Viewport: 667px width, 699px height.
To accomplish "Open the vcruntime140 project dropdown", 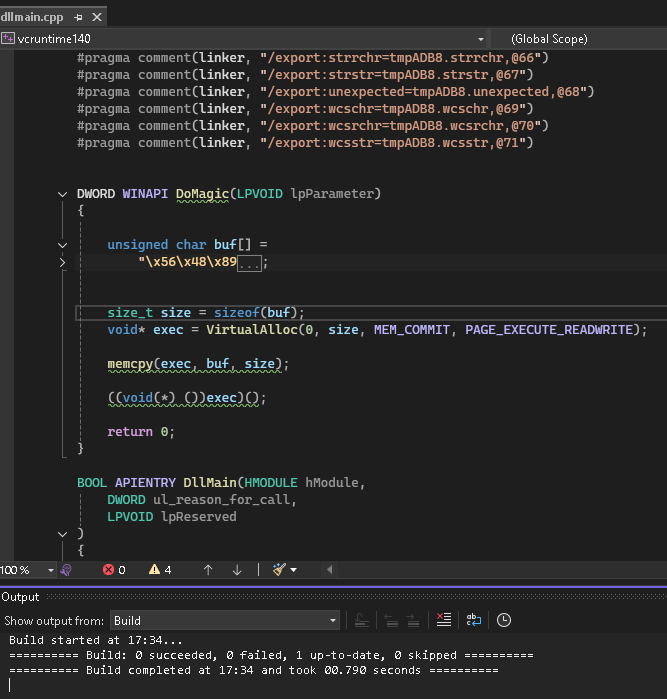I will tap(243, 39).
